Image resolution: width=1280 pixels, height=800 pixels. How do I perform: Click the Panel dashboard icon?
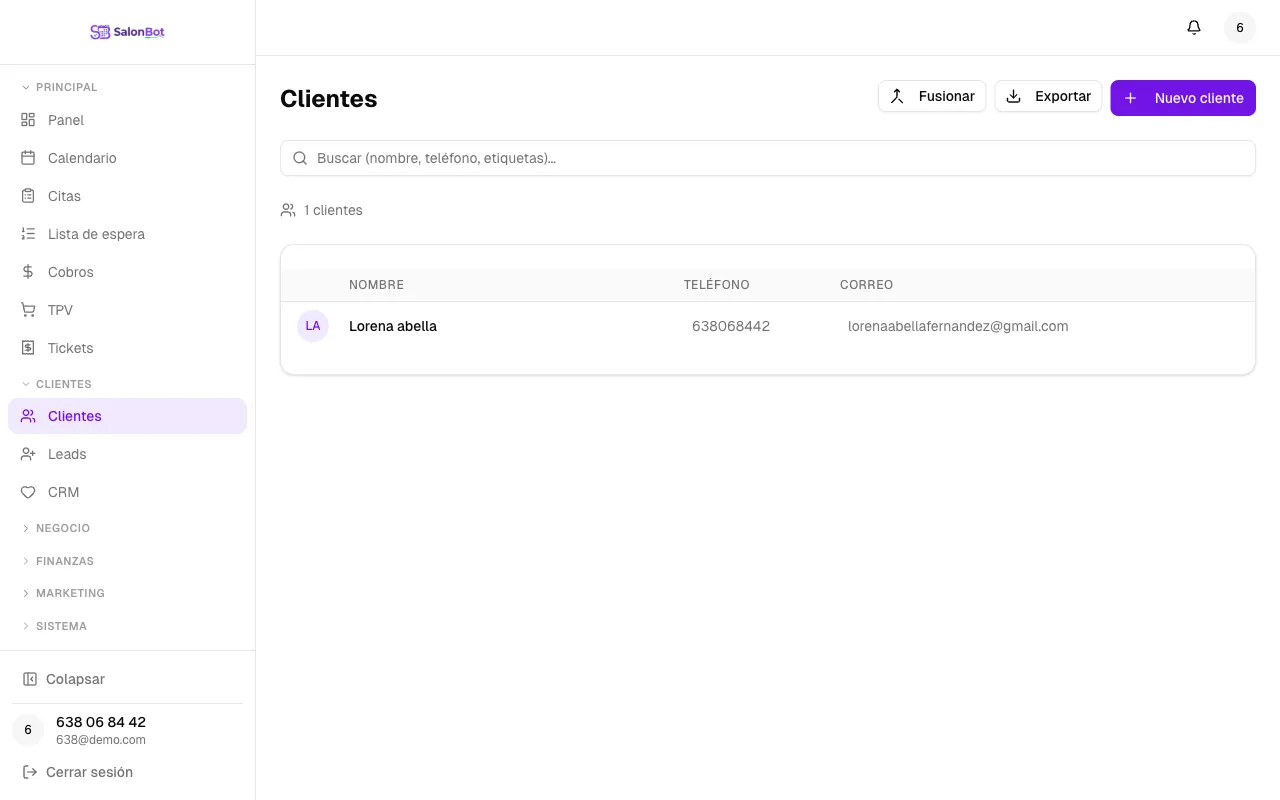(x=28, y=120)
